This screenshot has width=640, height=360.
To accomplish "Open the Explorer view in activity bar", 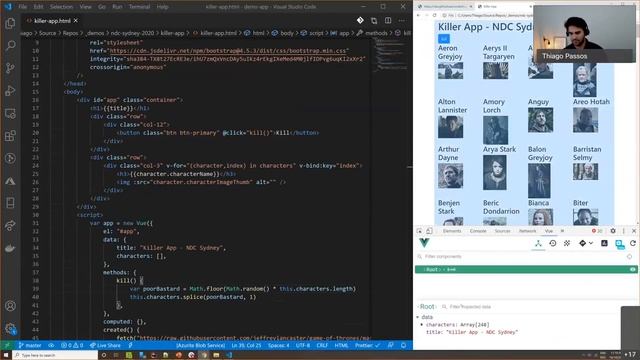I will 10,23.
